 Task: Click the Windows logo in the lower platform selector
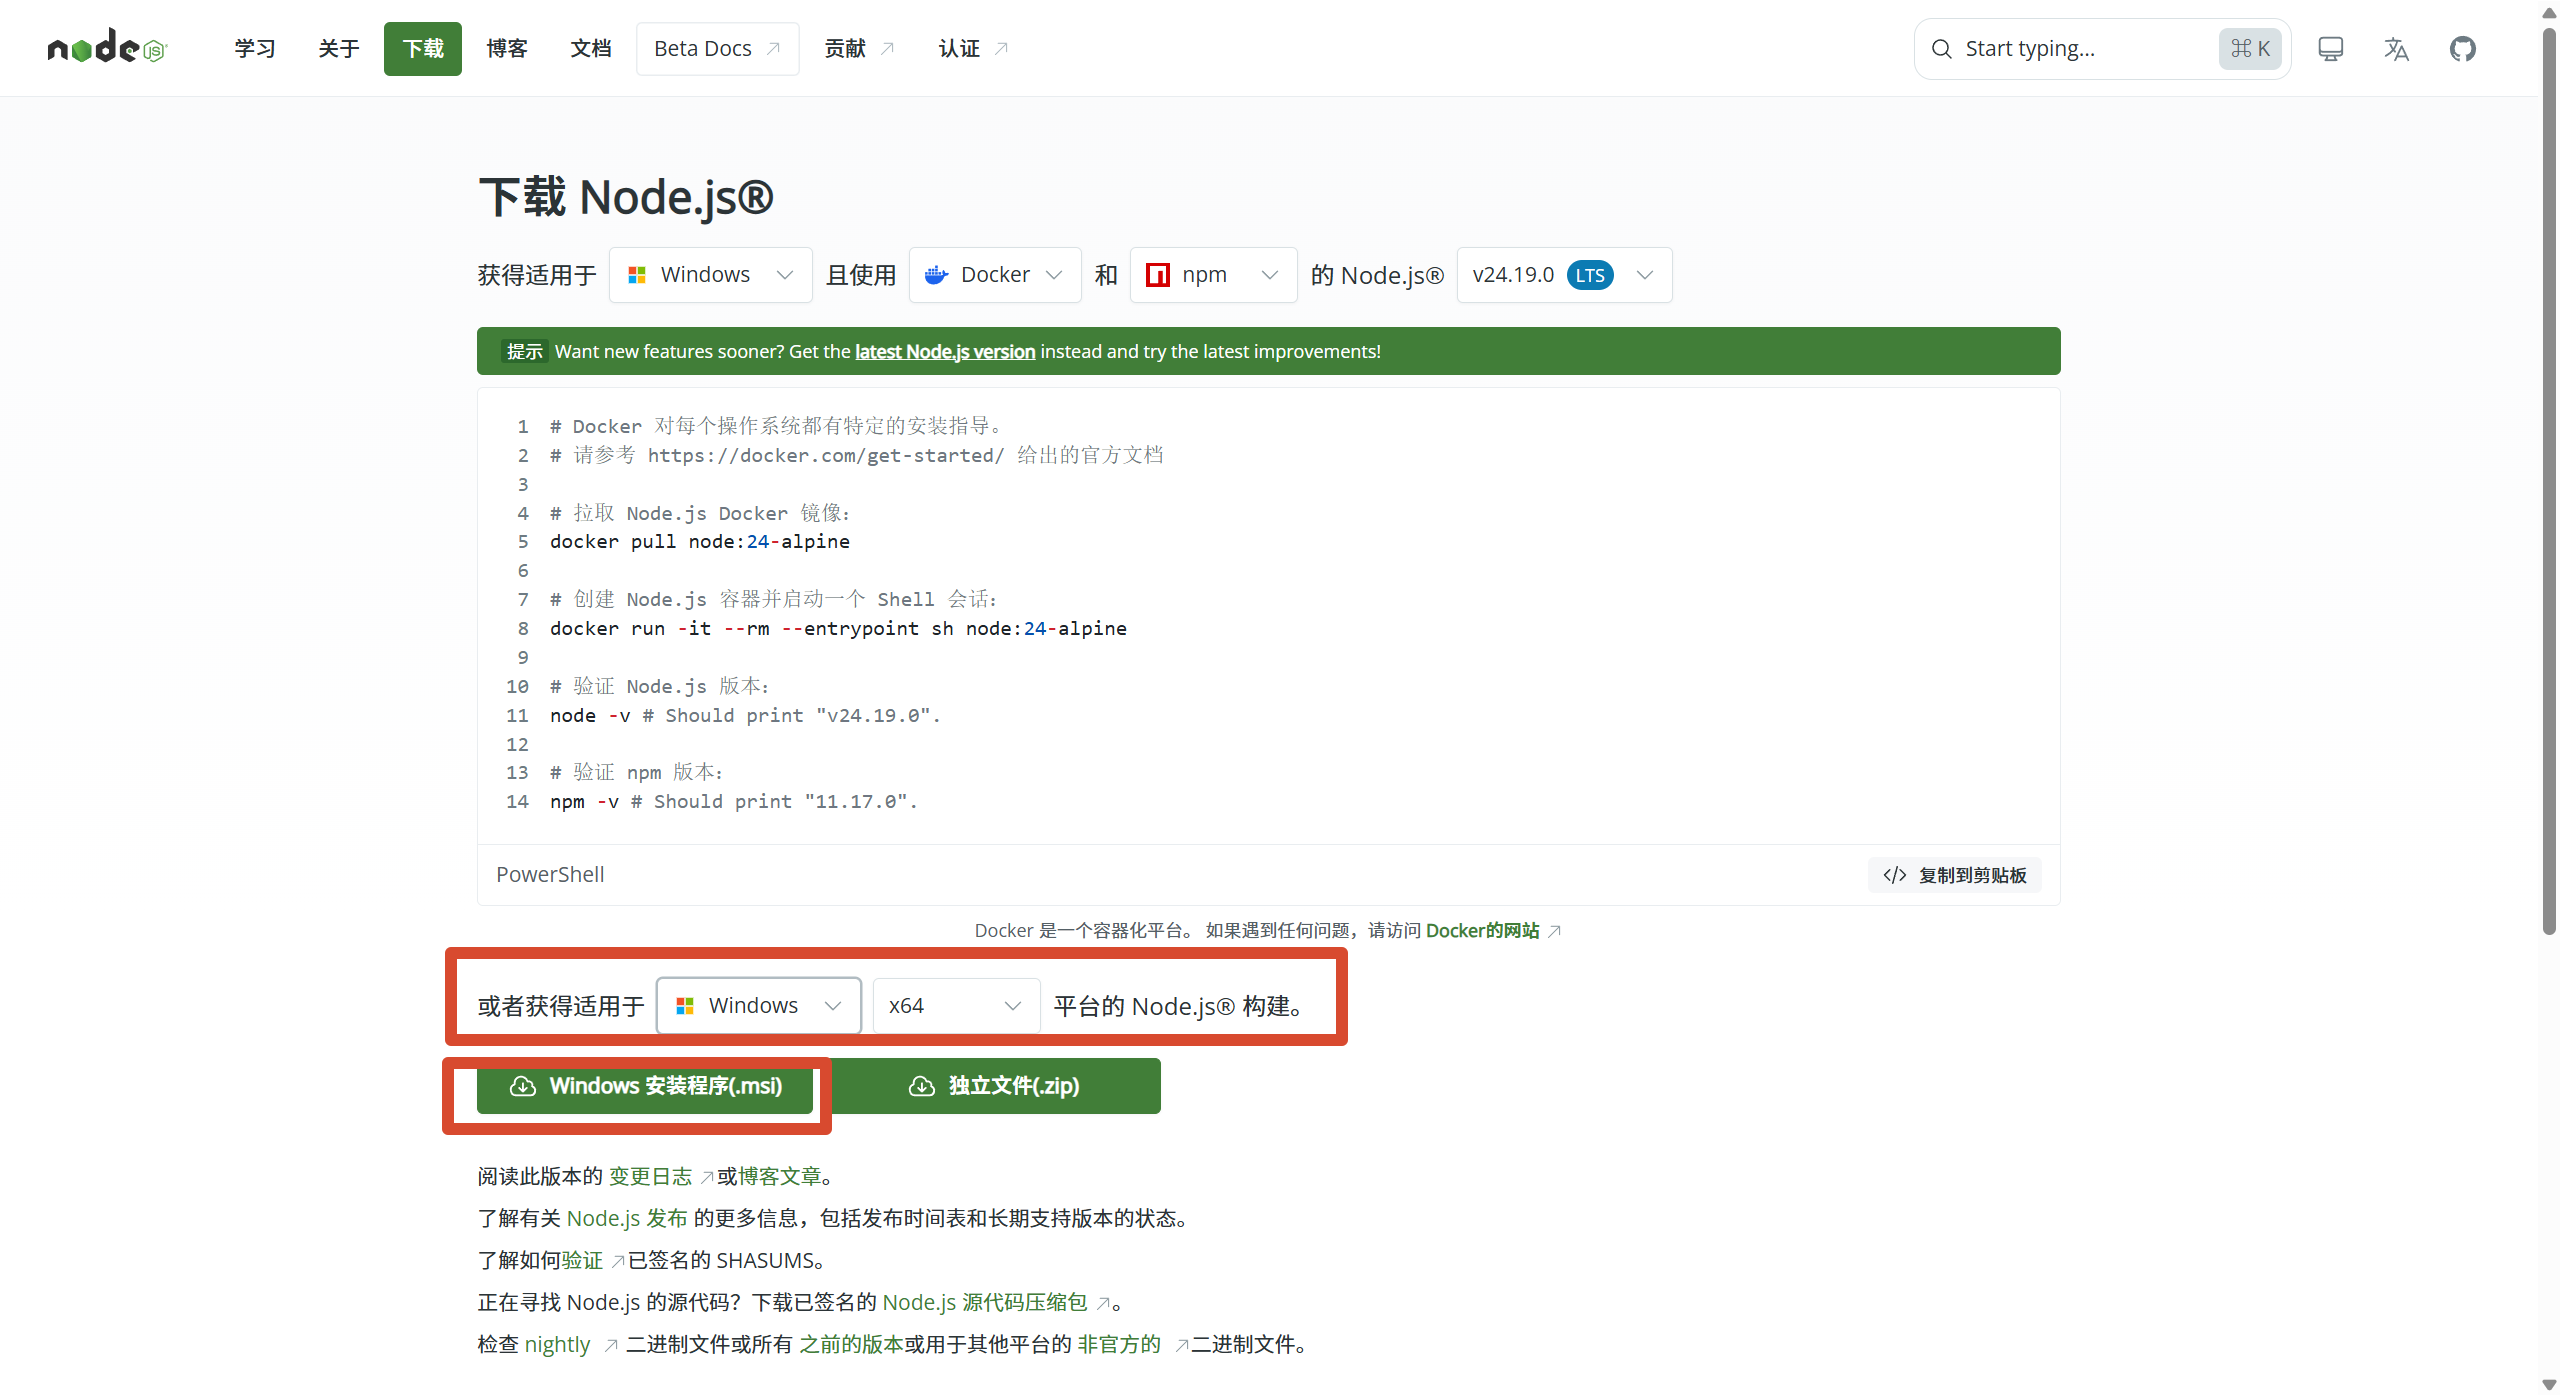pyautogui.click(x=685, y=1006)
